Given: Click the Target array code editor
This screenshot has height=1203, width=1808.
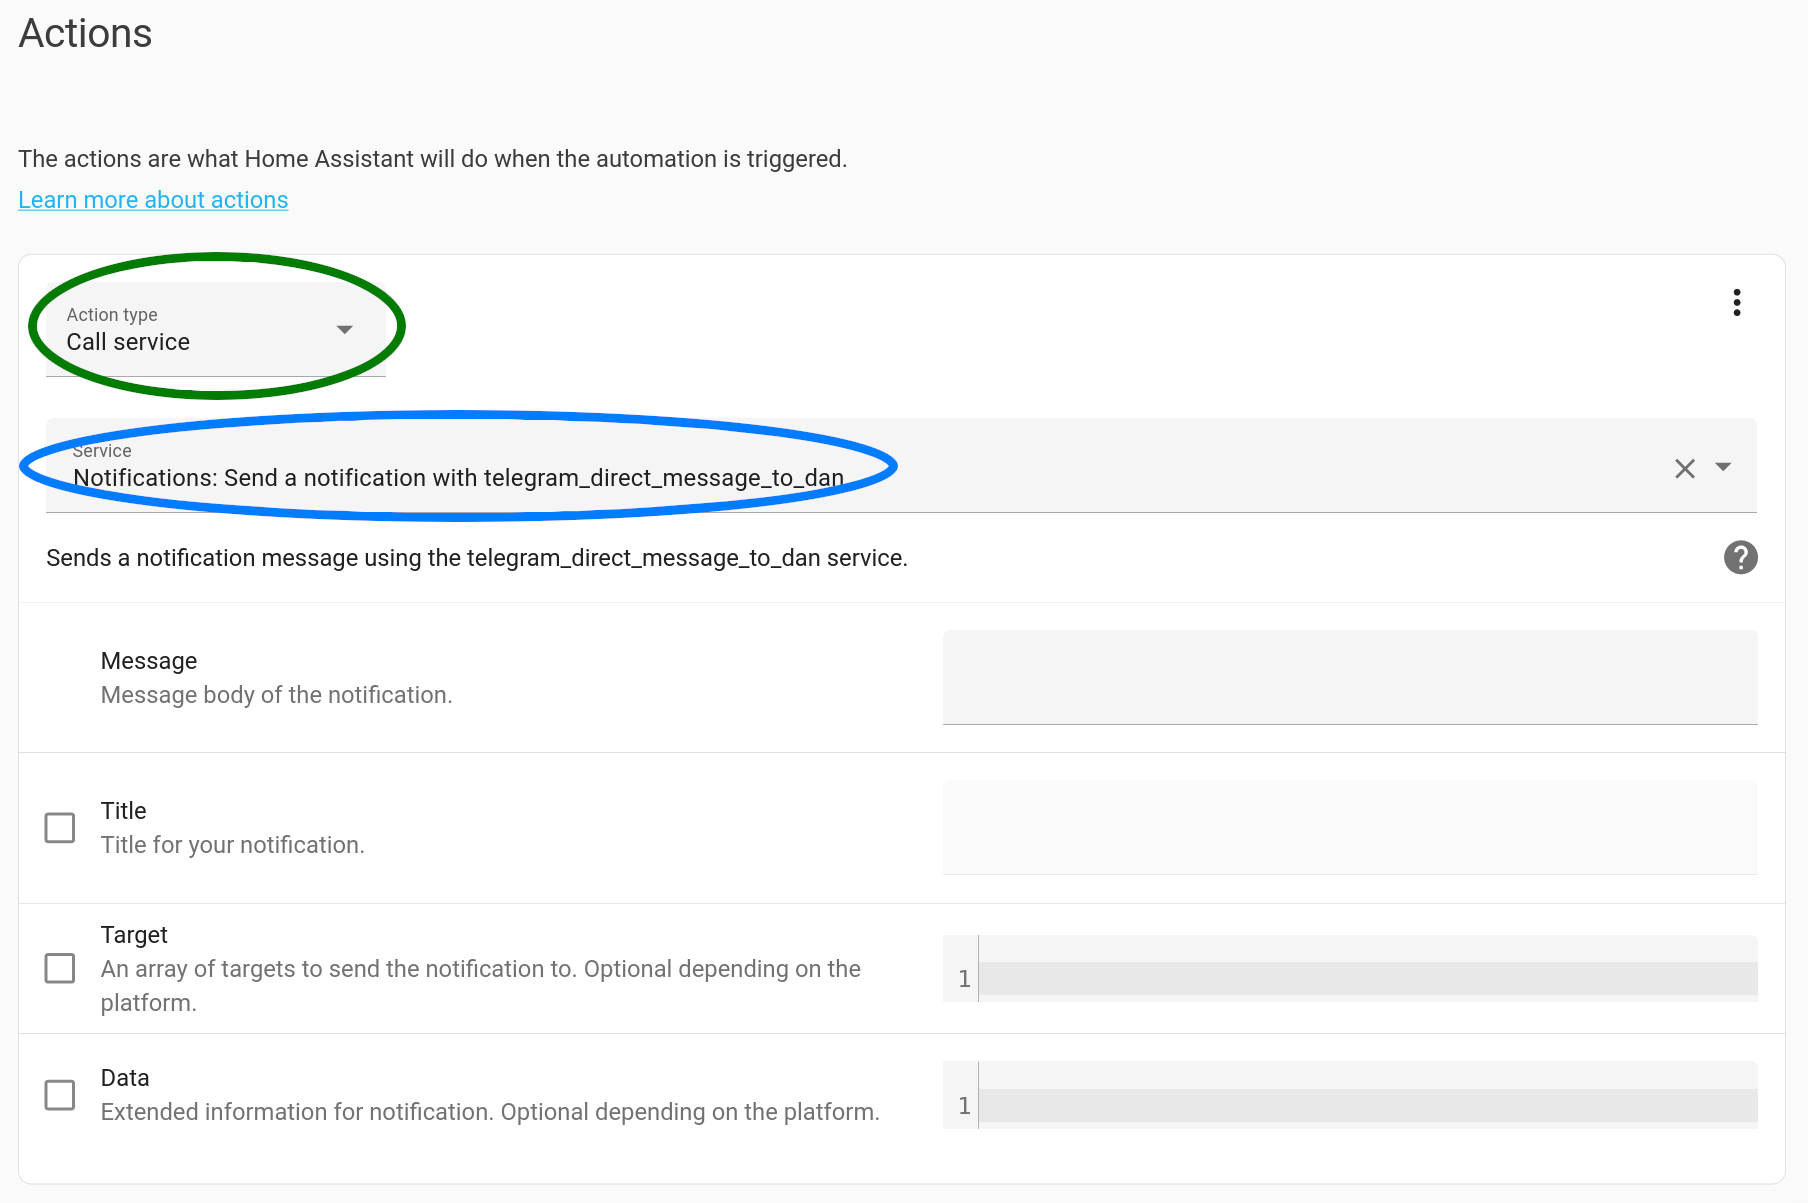Looking at the screenshot, I should [1367, 978].
